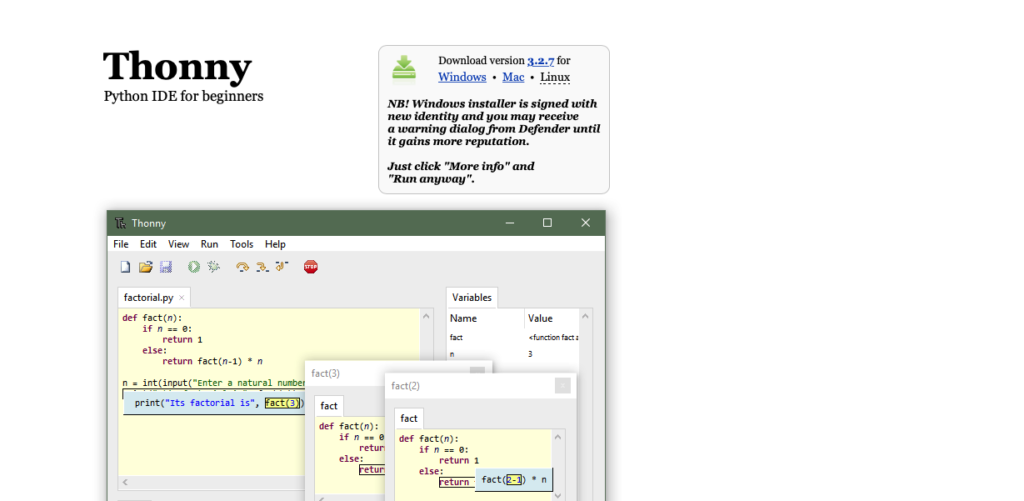Viewport: 1024px width, 501px height.
Task: Click fact(2) window scroll up arrow
Action: tap(557, 437)
